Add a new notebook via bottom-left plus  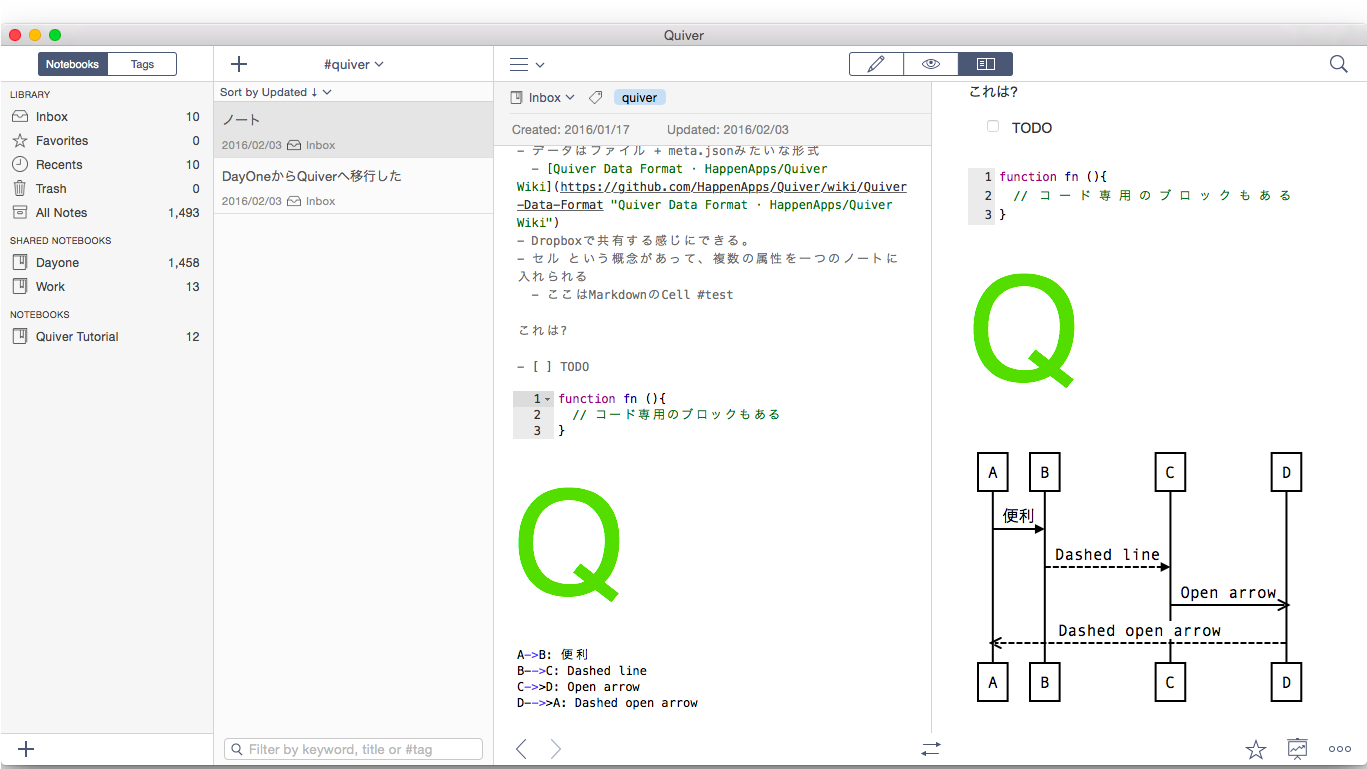[x=26, y=748]
